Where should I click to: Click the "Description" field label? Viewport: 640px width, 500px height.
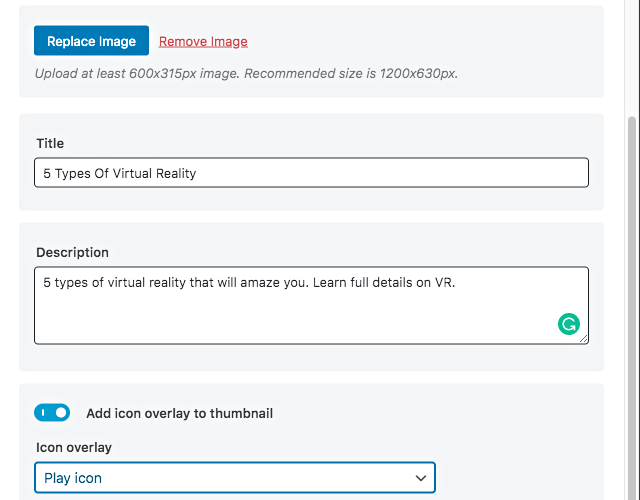tap(72, 252)
